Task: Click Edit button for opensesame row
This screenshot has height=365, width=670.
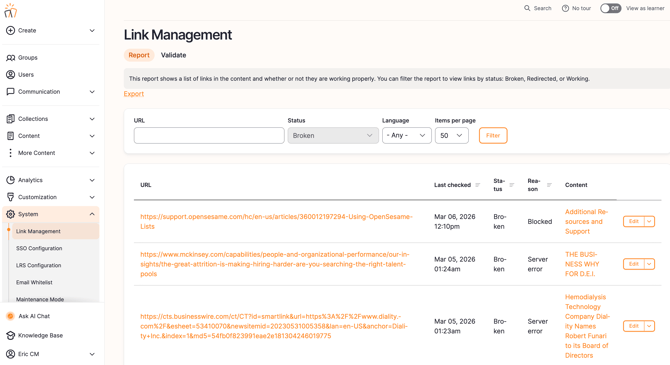Action: [634, 221]
